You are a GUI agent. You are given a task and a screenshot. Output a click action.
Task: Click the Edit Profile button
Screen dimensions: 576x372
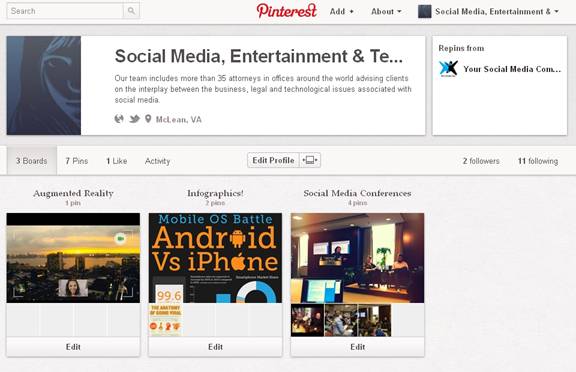273,160
